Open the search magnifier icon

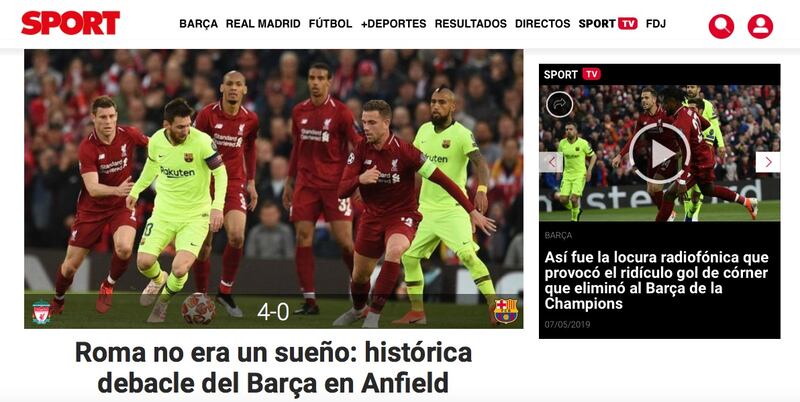721,26
